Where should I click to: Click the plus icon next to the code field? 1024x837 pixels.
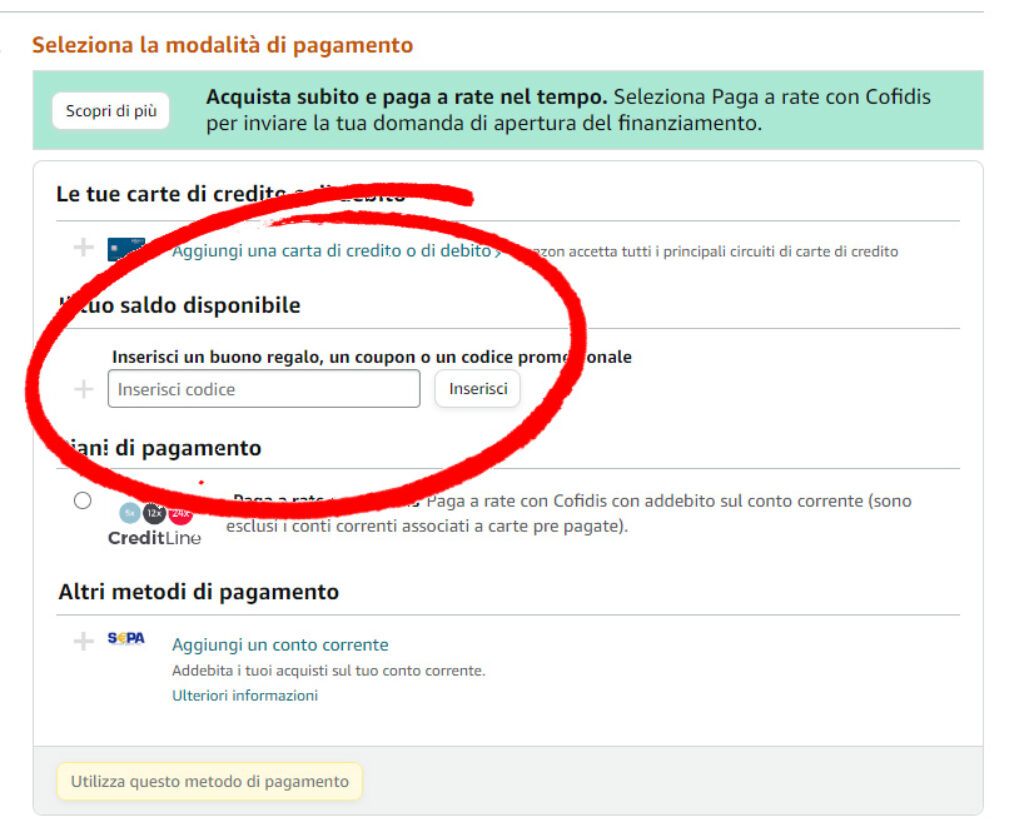(84, 389)
